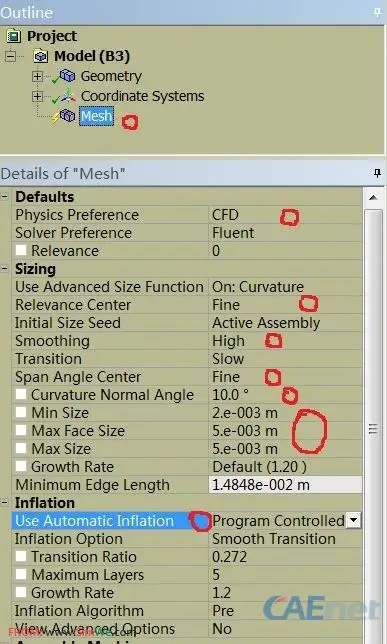The image size is (387, 644).
Task: Click Growth Rate value Default (1.20)
Action: 259,467
